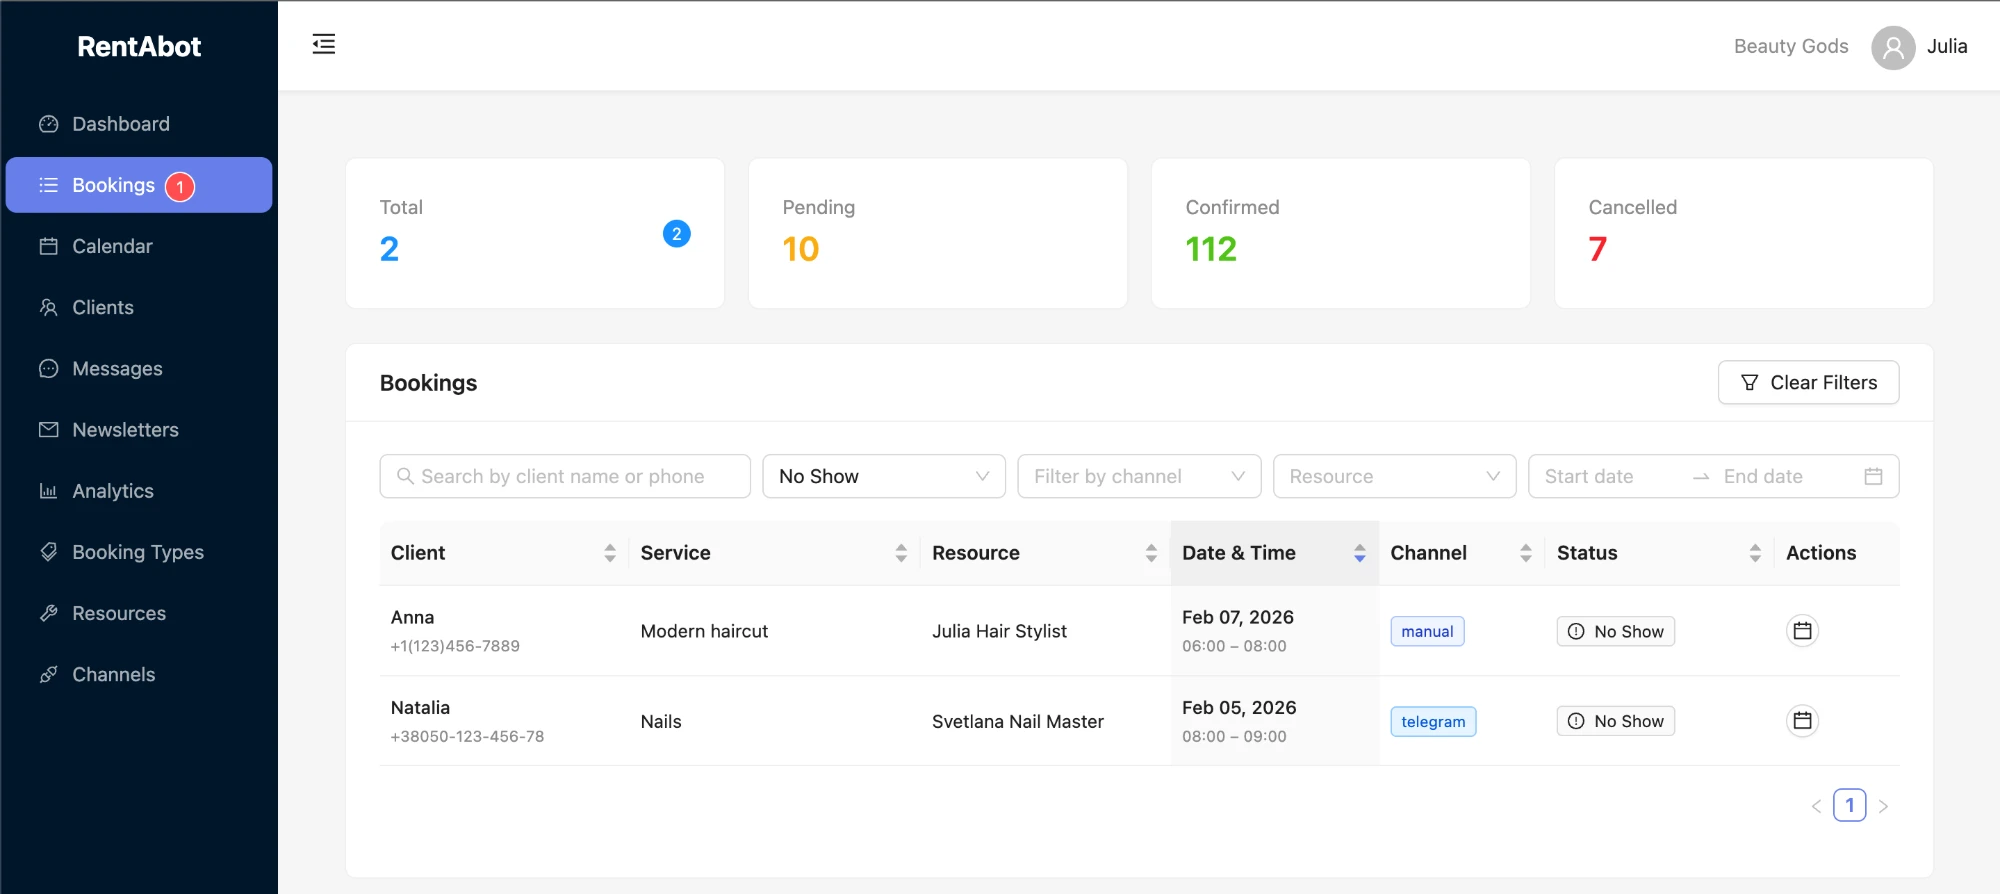The width and height of the screenshot is (2000, 894).
Task: Focus the client name or phone search field
Action: (x=565, y=477)
